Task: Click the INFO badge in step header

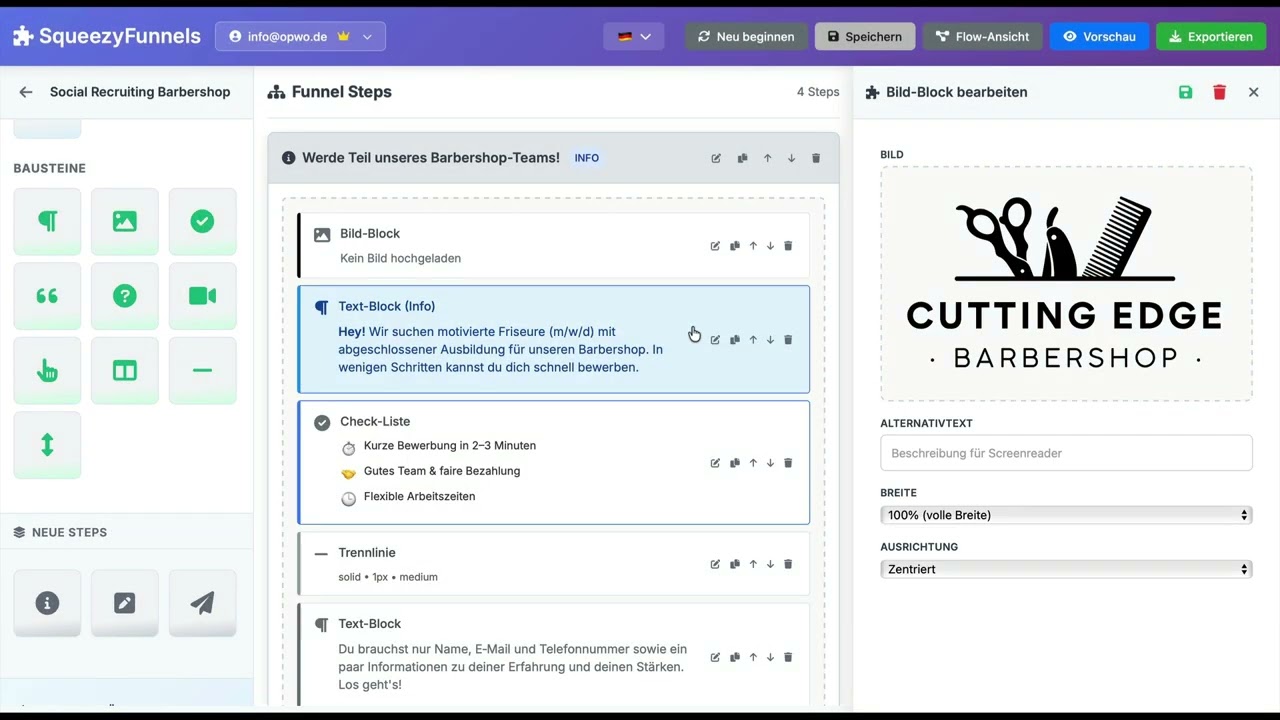Action: click(587, 158)
